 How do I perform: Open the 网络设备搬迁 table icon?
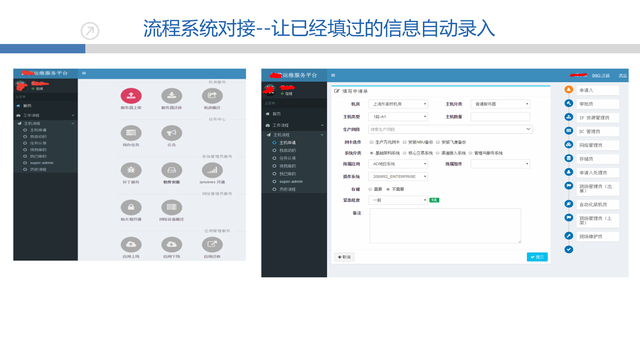tap(171, 207)
